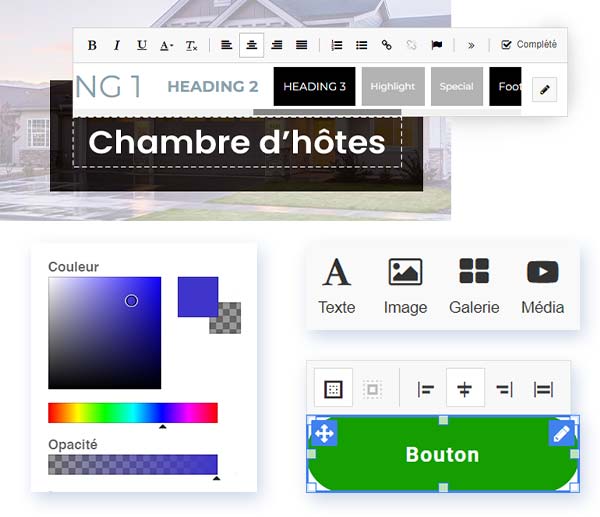
Task: Apply the HEADING 2 style
Action: click(x=212, y=87)
